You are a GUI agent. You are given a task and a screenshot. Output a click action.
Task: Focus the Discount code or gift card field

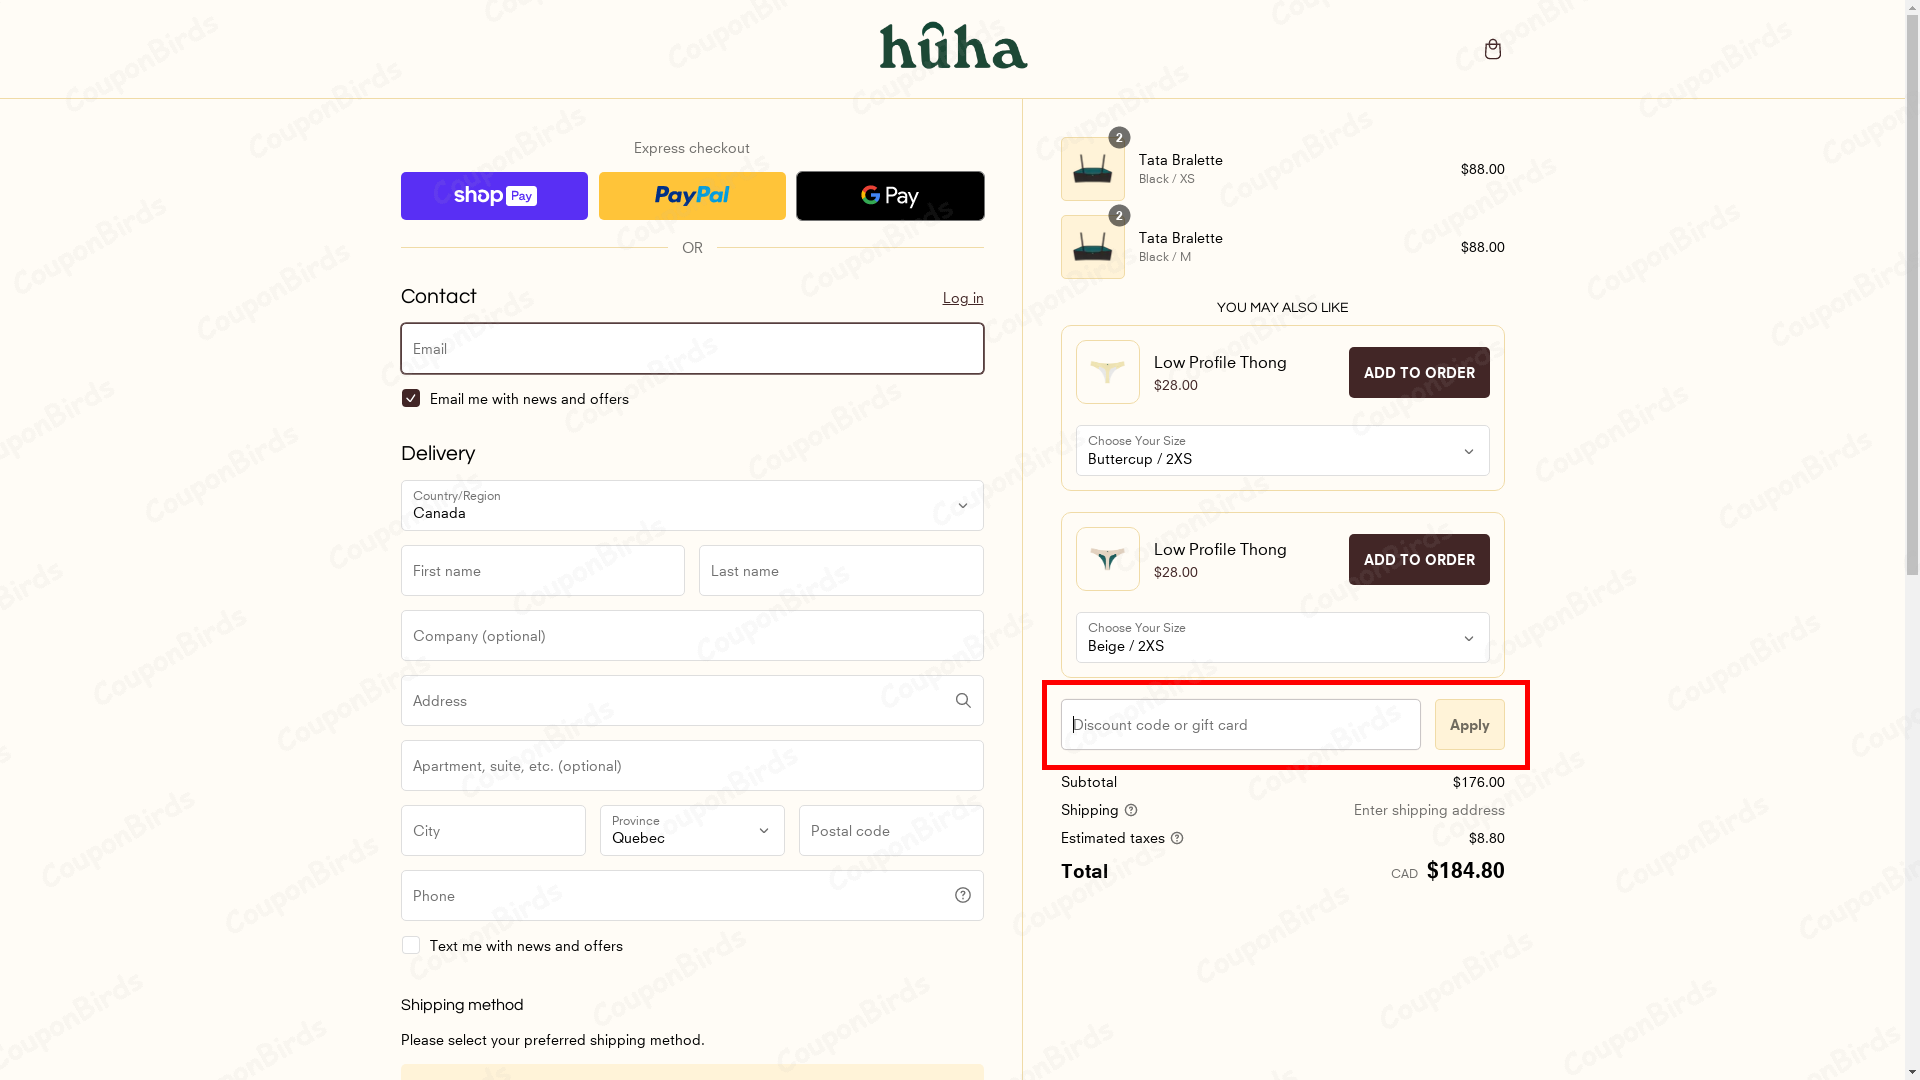click(x=1240, y=724)
